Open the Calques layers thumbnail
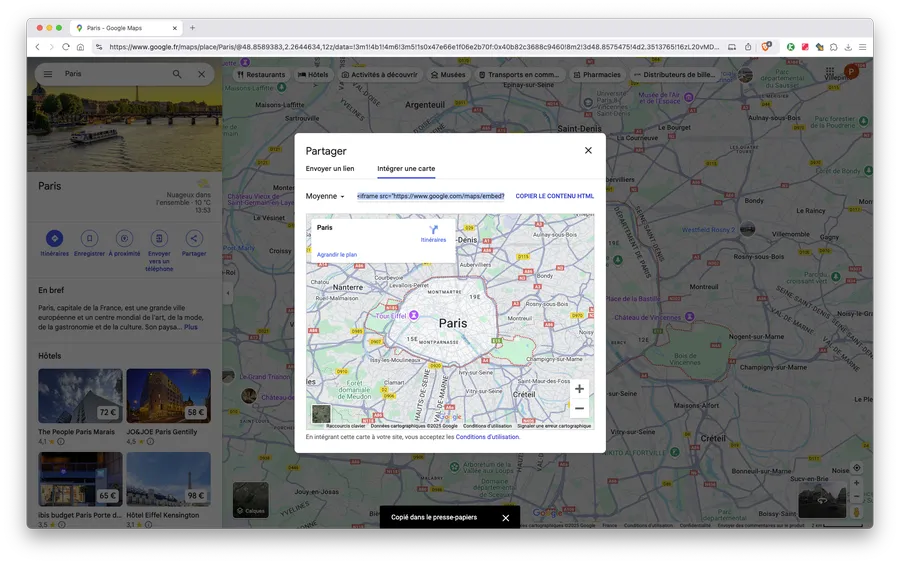Viewport: 900px width, 564px height. pos(251,500)
